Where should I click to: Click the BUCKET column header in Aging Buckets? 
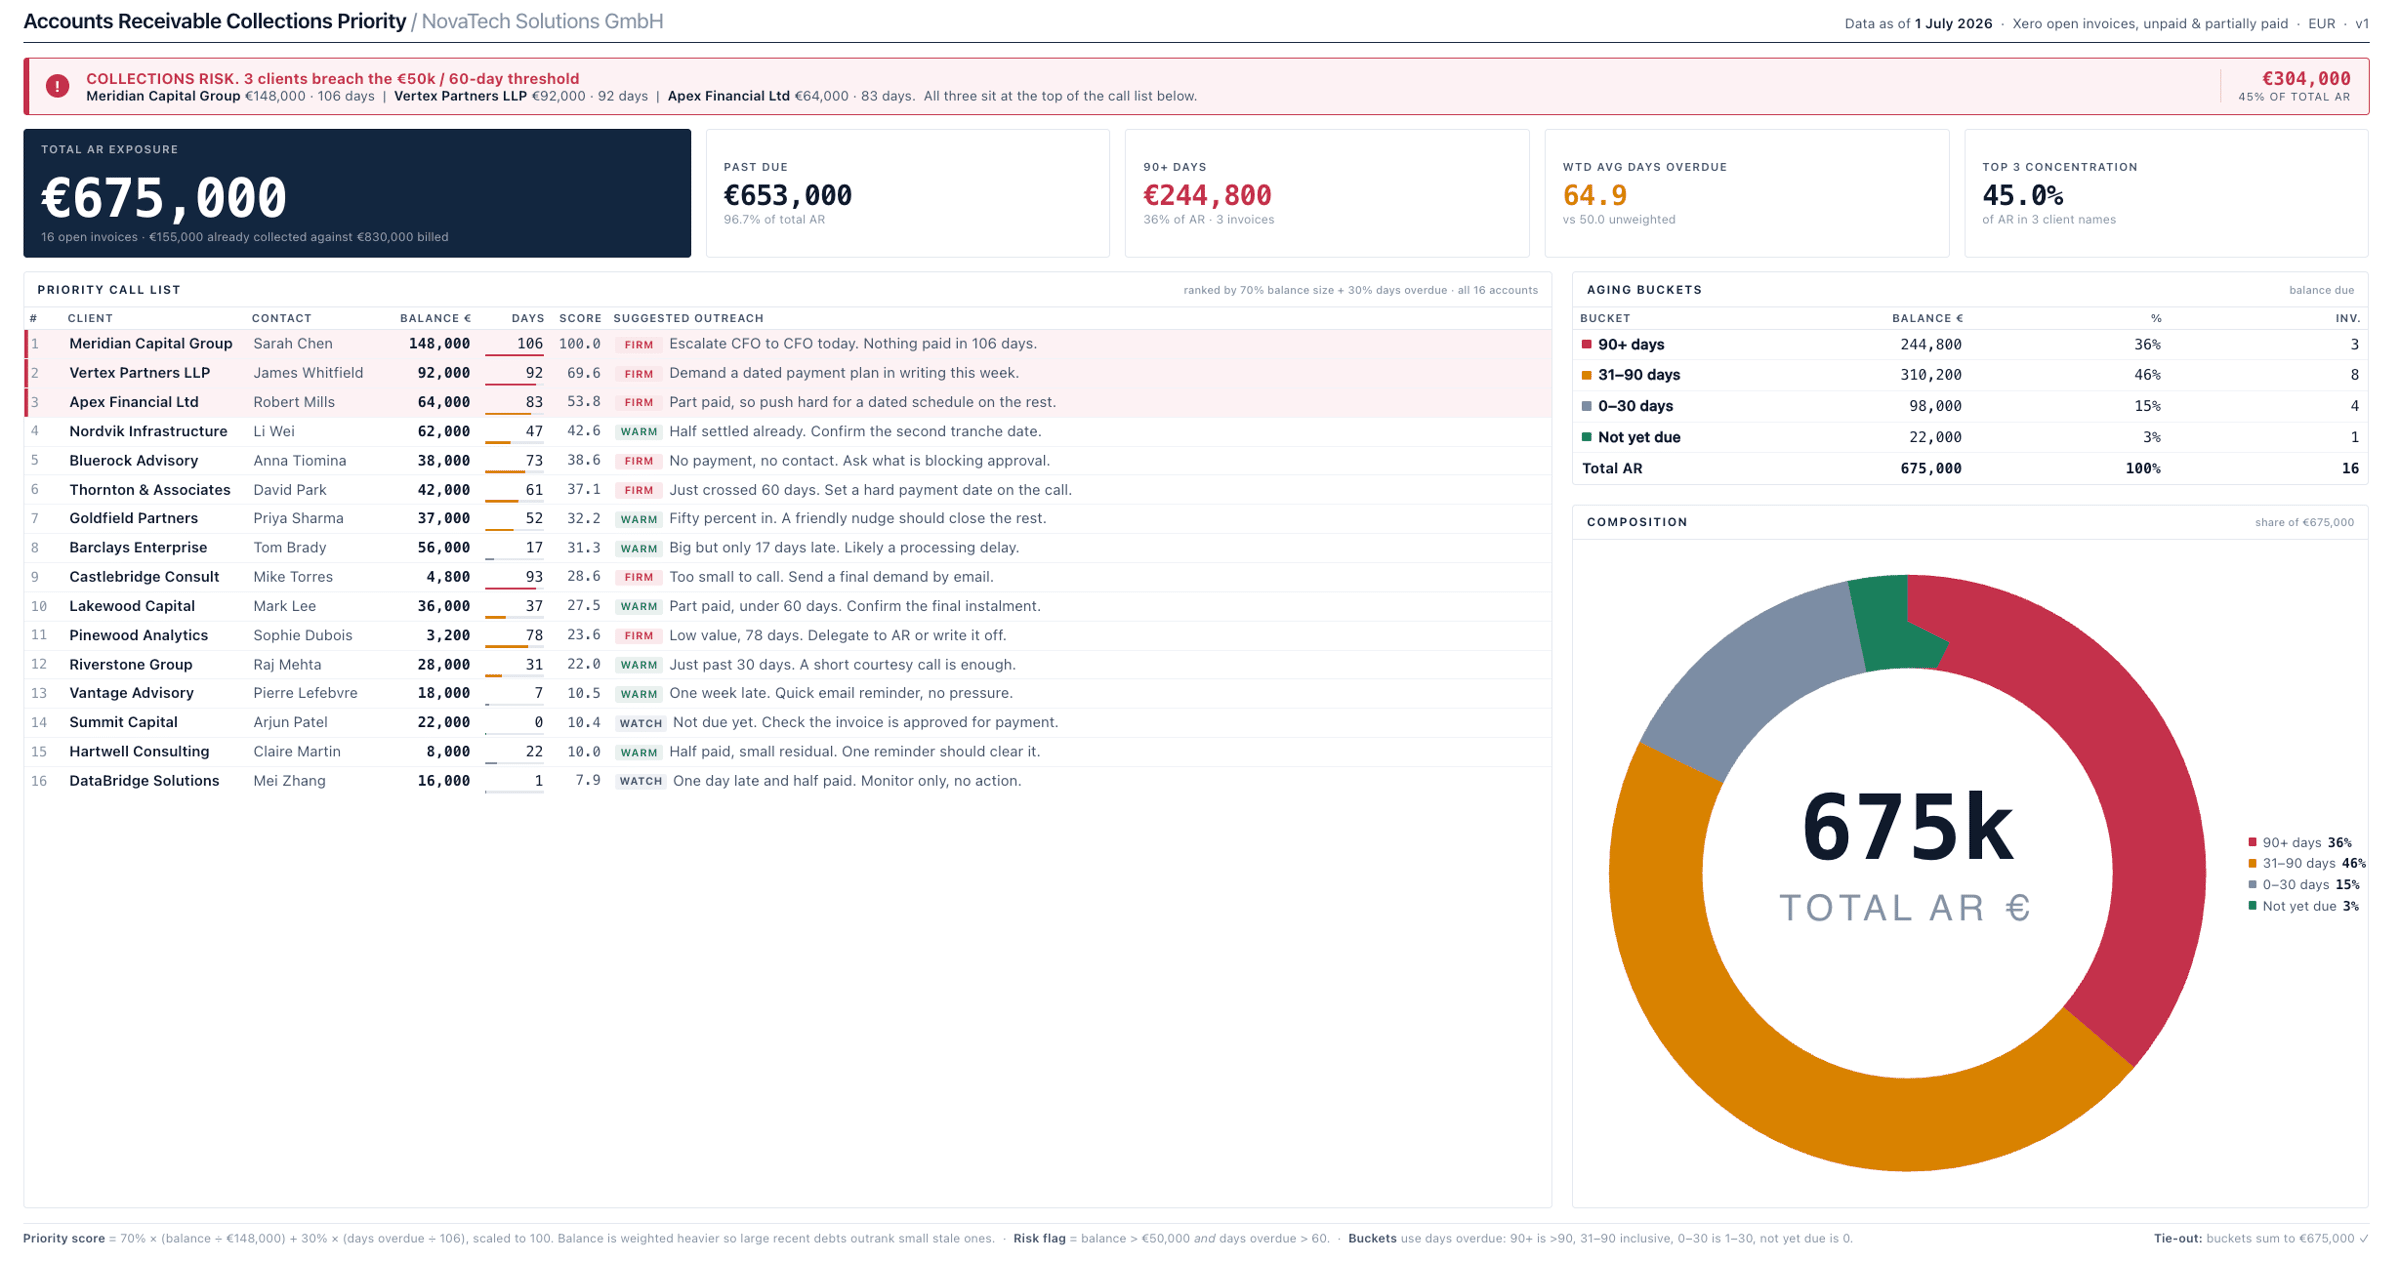point(1605,318)
